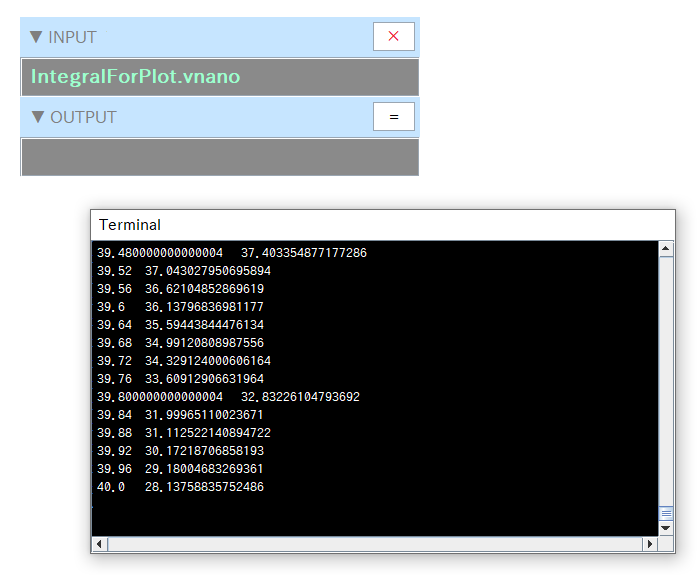The height and width of the screenshot is (575, 700).
Task: Select the INPUT header label
Action: coord(72,37)
